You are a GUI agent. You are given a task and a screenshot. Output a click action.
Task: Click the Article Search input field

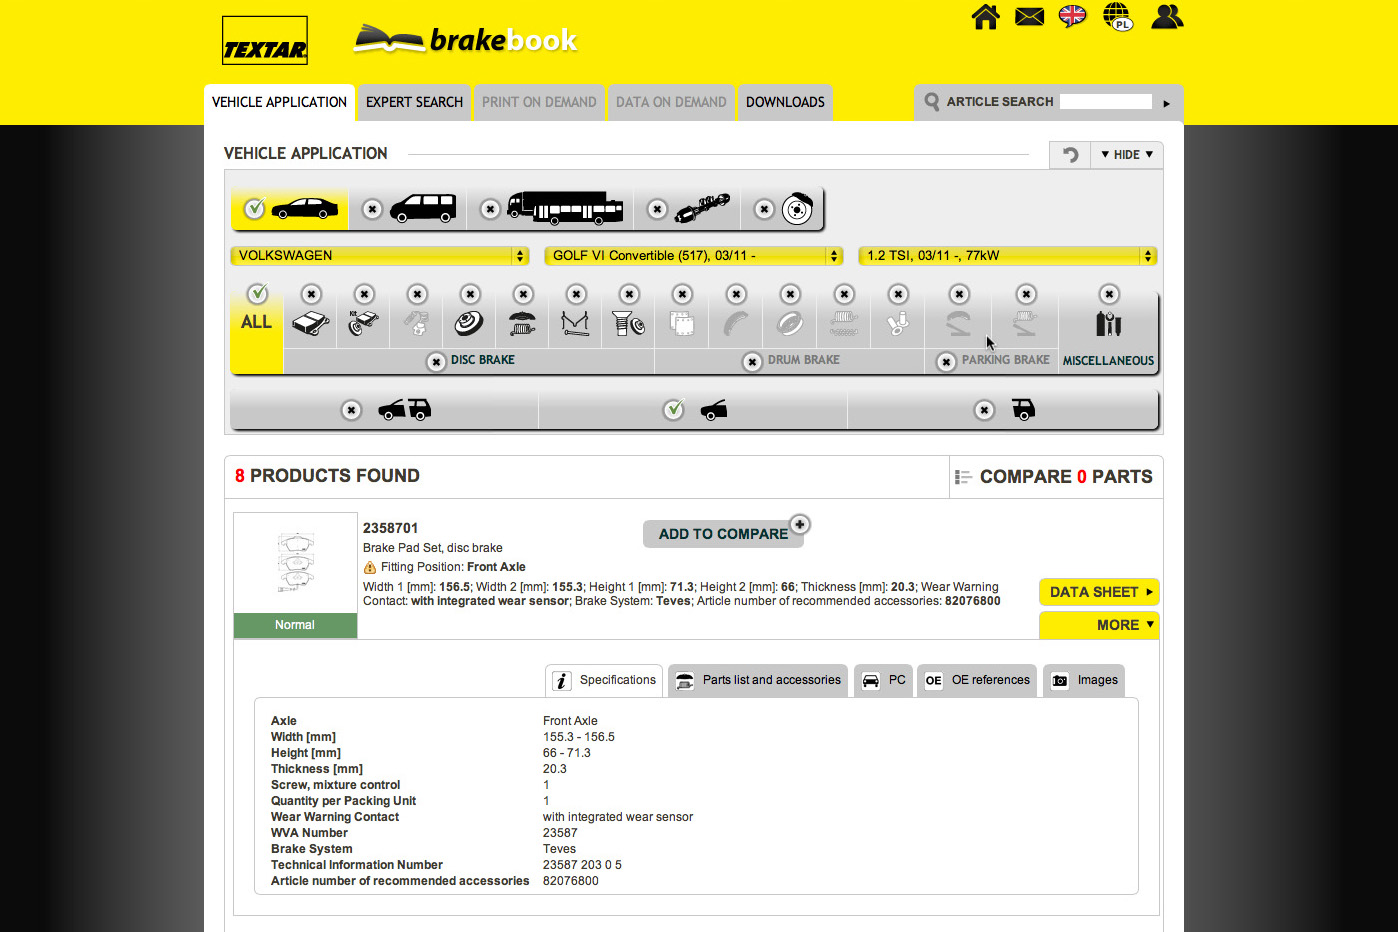point(1105,102)
